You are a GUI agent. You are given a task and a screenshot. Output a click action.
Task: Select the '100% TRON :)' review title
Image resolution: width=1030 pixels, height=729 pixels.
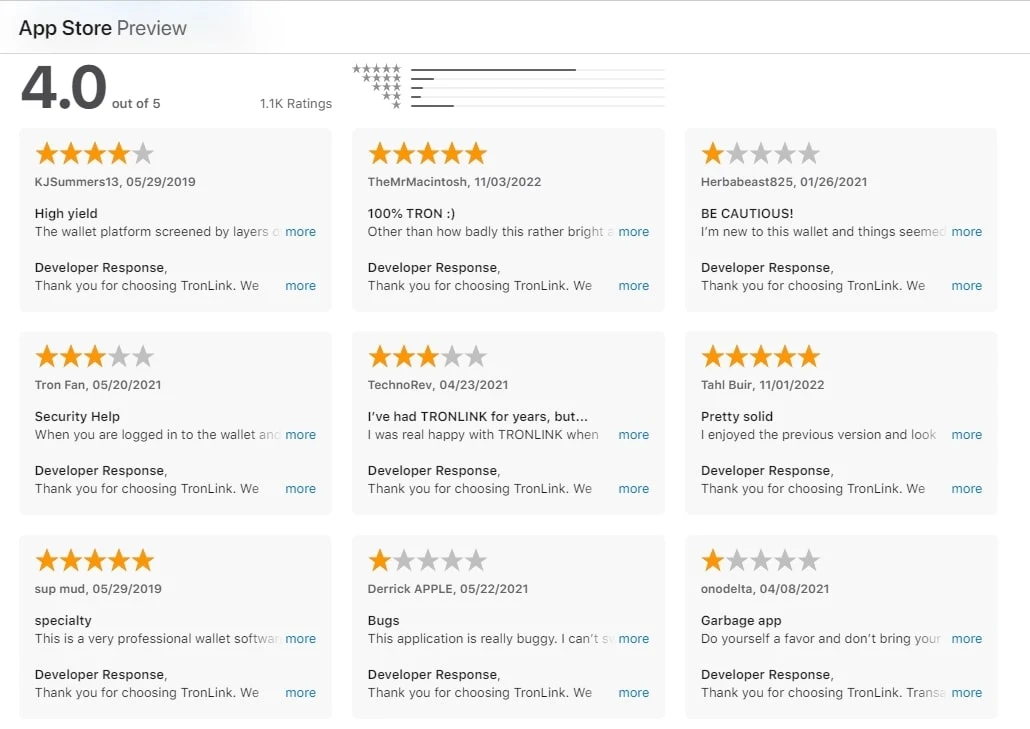pyautogui.click(x=411, y=213)
